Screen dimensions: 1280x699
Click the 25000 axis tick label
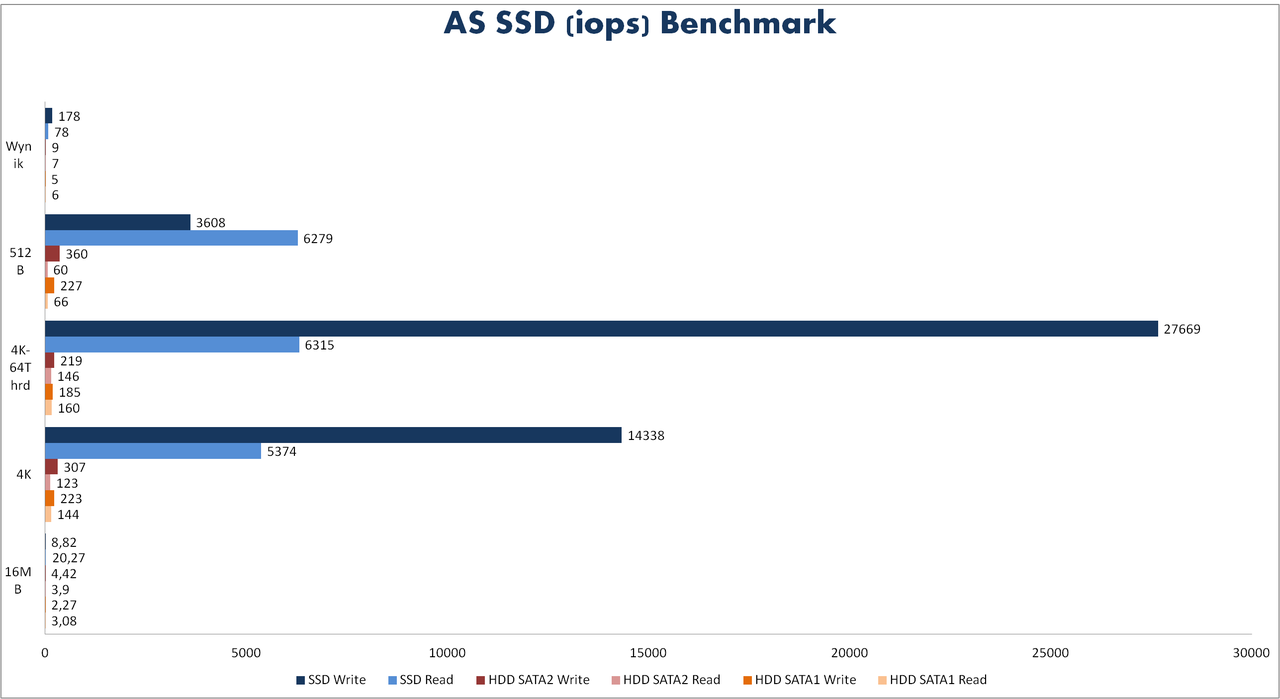tap(1051, 652)
